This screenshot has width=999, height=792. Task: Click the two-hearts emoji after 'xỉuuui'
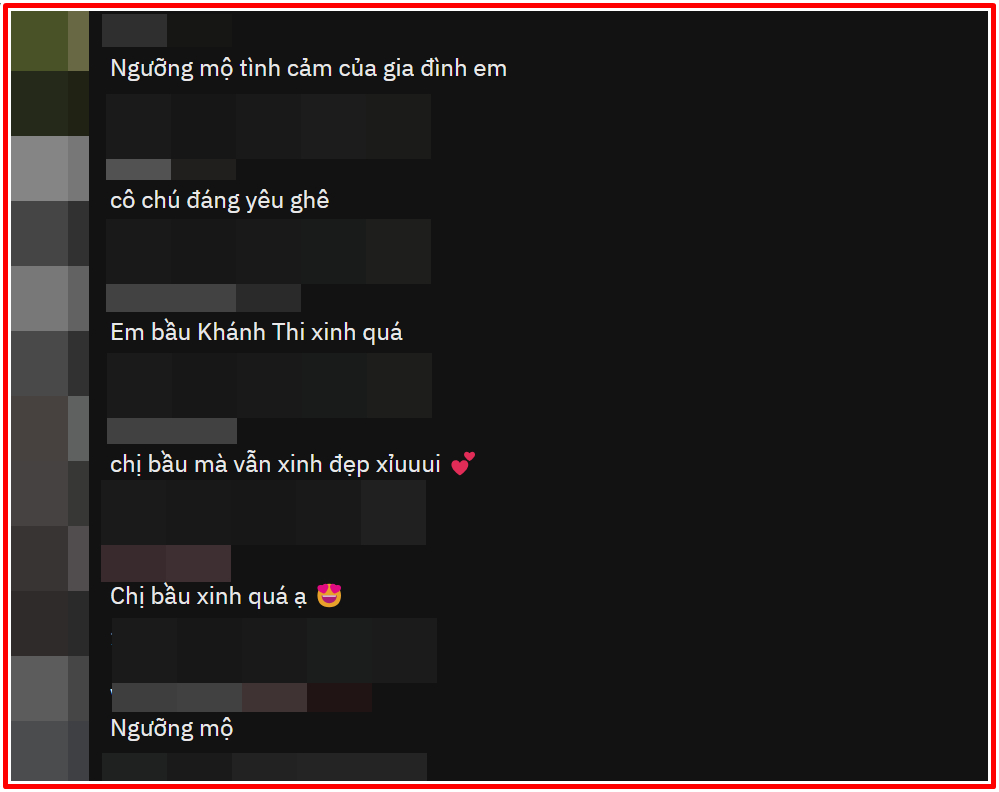click(x=463, y=463)
